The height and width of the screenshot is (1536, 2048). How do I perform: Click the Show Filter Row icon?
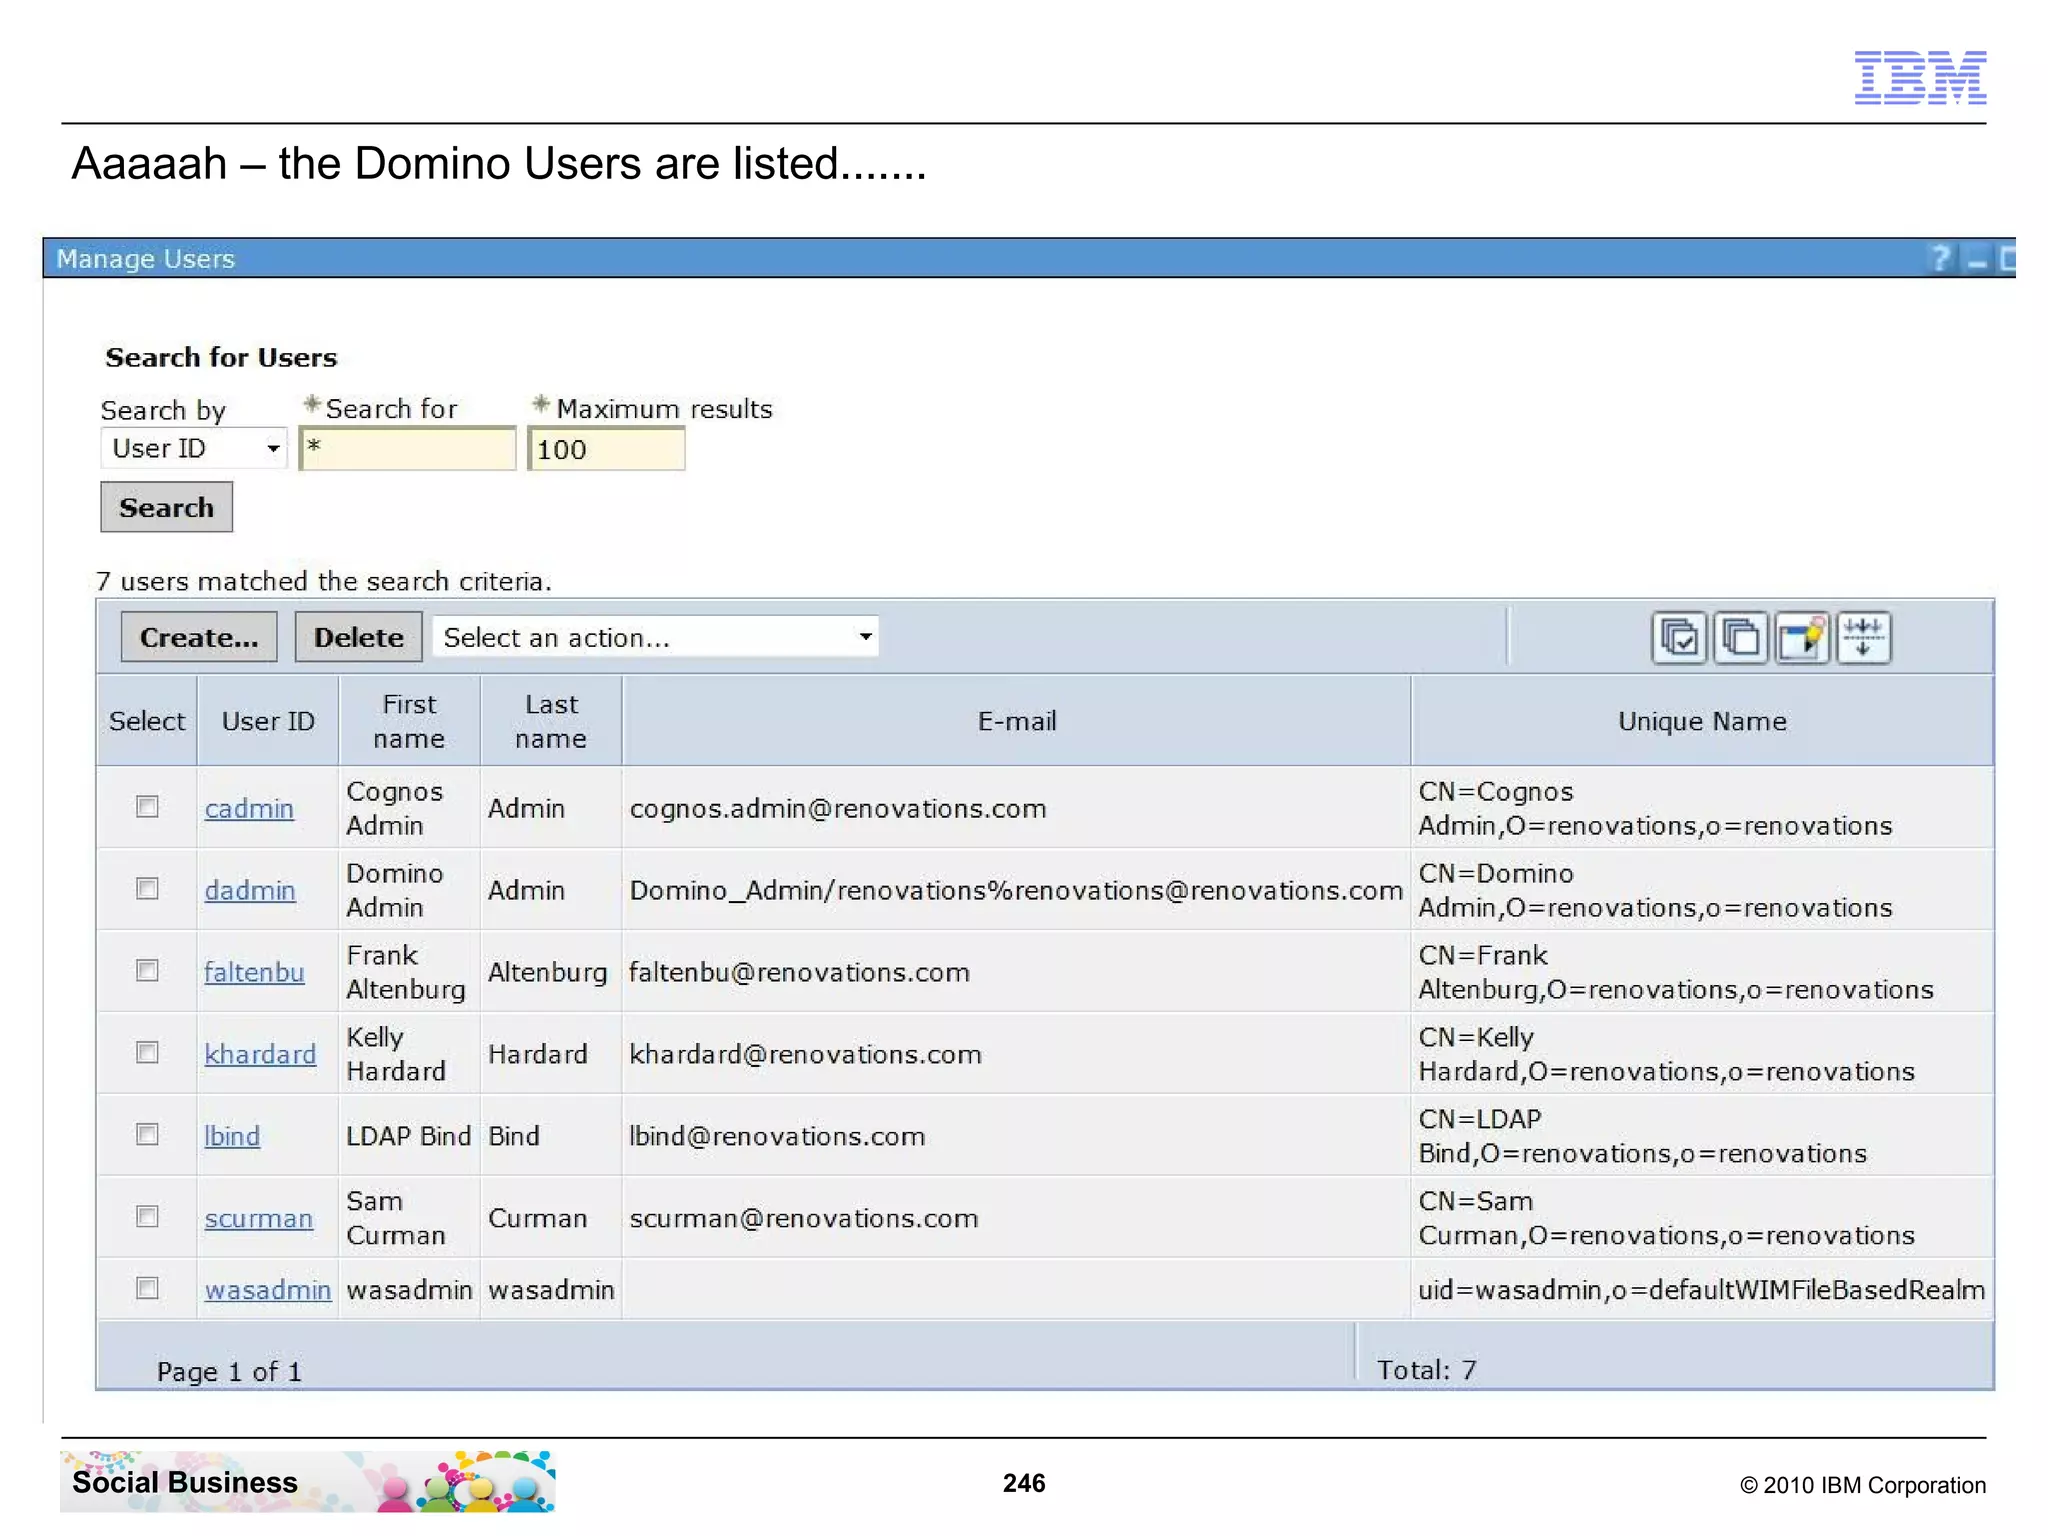point(1802,637)
